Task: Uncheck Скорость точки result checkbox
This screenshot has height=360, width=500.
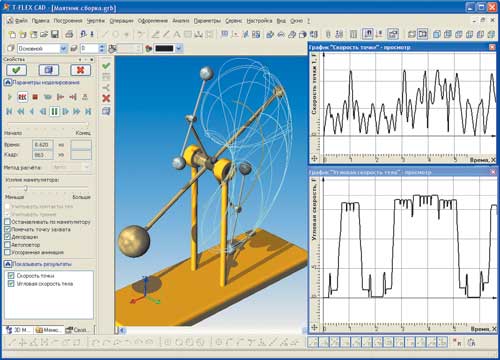Action: (11, 276)
